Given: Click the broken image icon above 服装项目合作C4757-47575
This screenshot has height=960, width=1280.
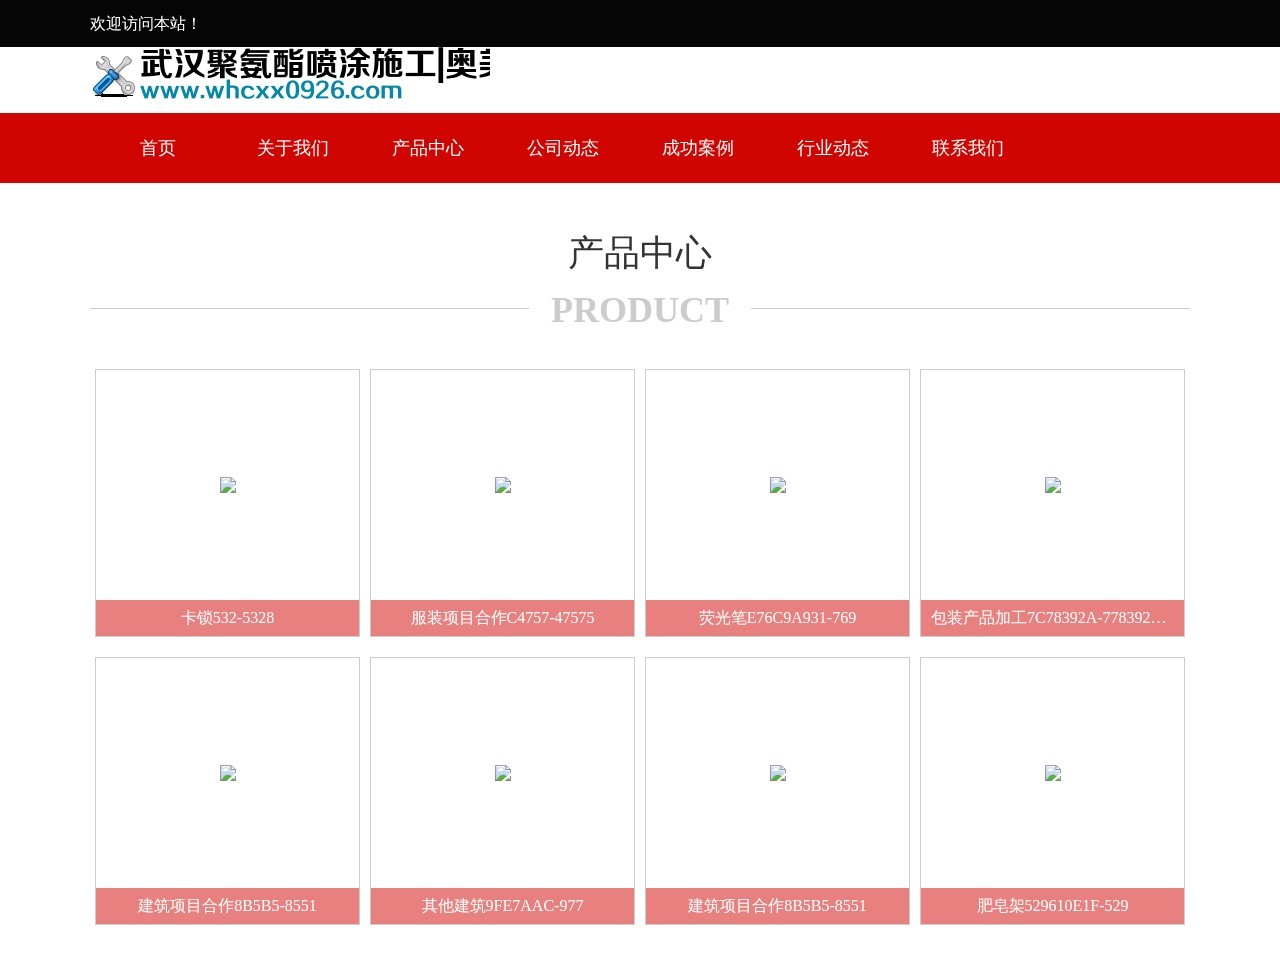Looking at the screenshot, I should (x=503, y=485).
